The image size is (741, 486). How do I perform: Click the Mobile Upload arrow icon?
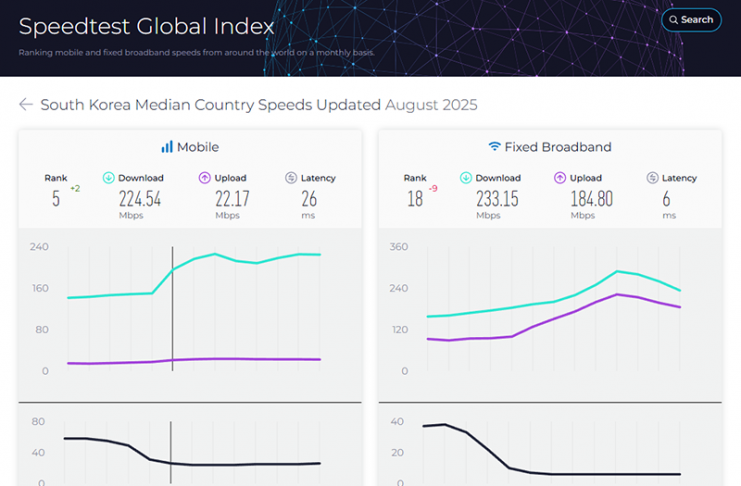(x=205, y=178)
